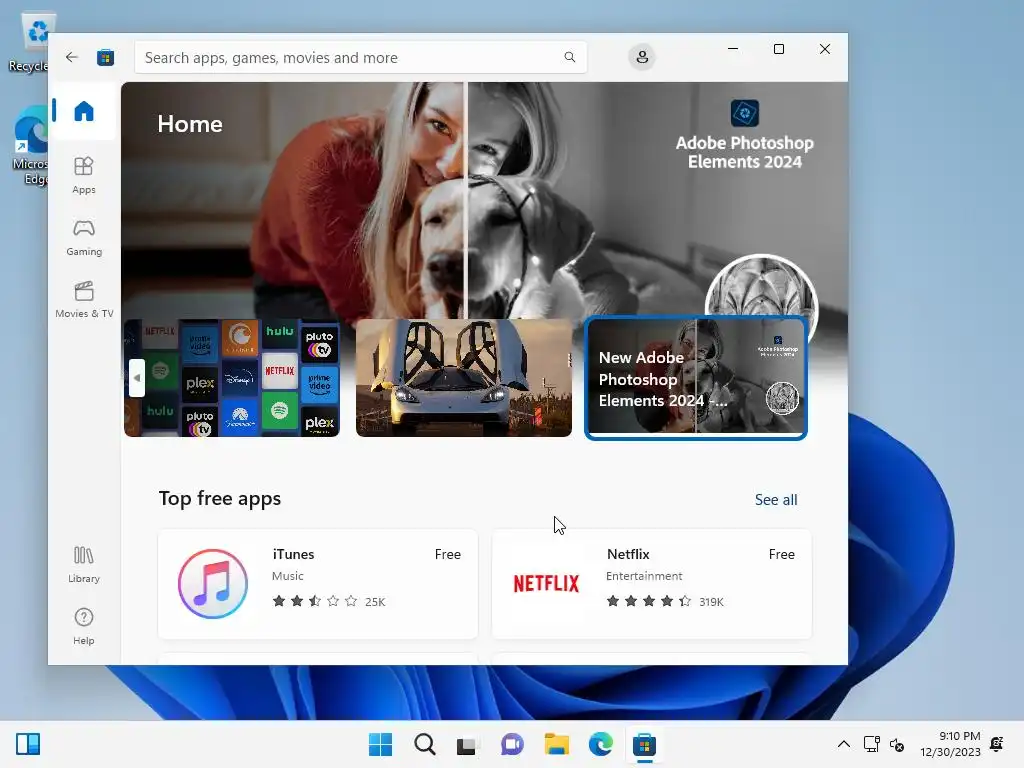
Task: Click the search magnifier icon in search box
Action: (x=569, y=57)
